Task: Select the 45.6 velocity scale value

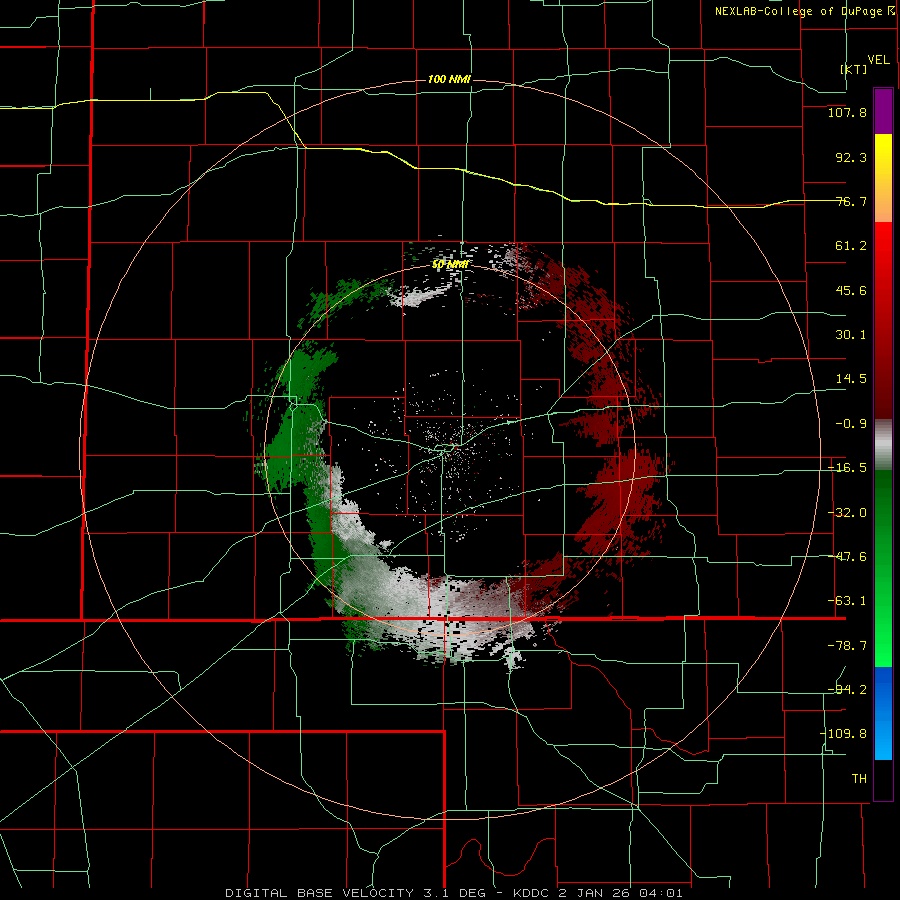Action: (851, 290)
